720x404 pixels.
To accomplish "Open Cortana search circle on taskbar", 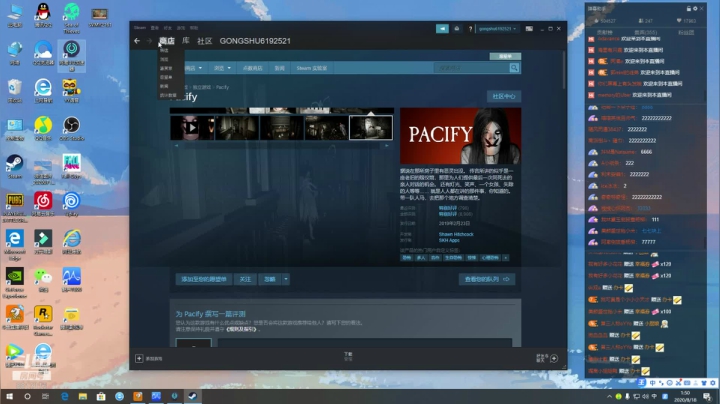I will [x=27, y=396].
